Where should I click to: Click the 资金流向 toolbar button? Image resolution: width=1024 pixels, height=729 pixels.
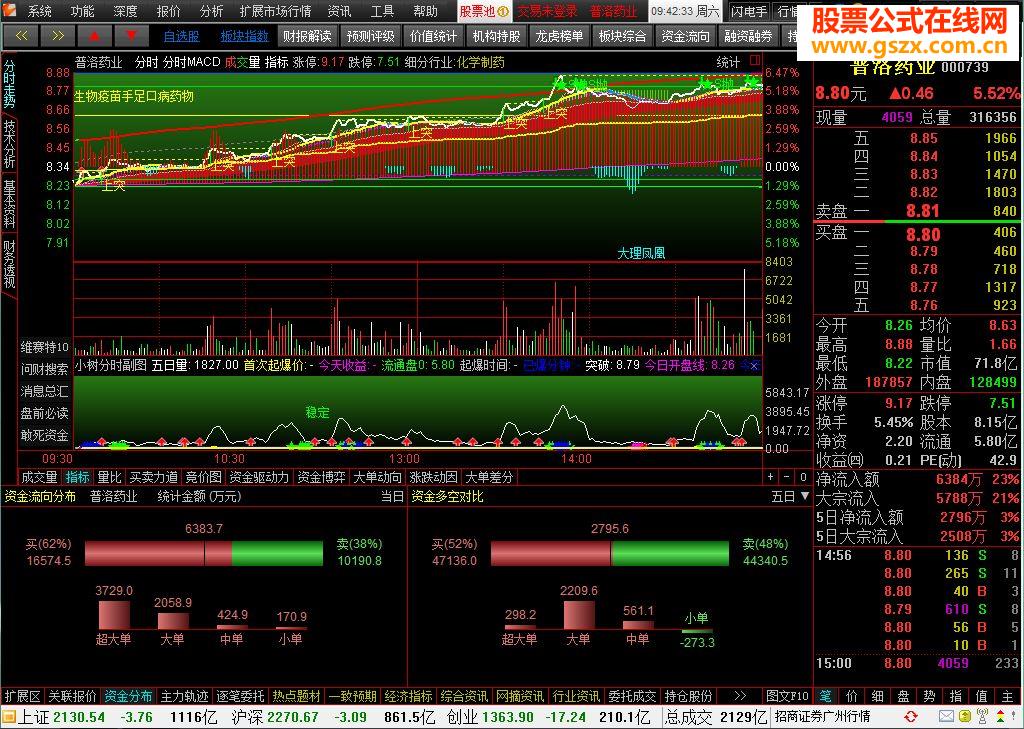[685, 36]
